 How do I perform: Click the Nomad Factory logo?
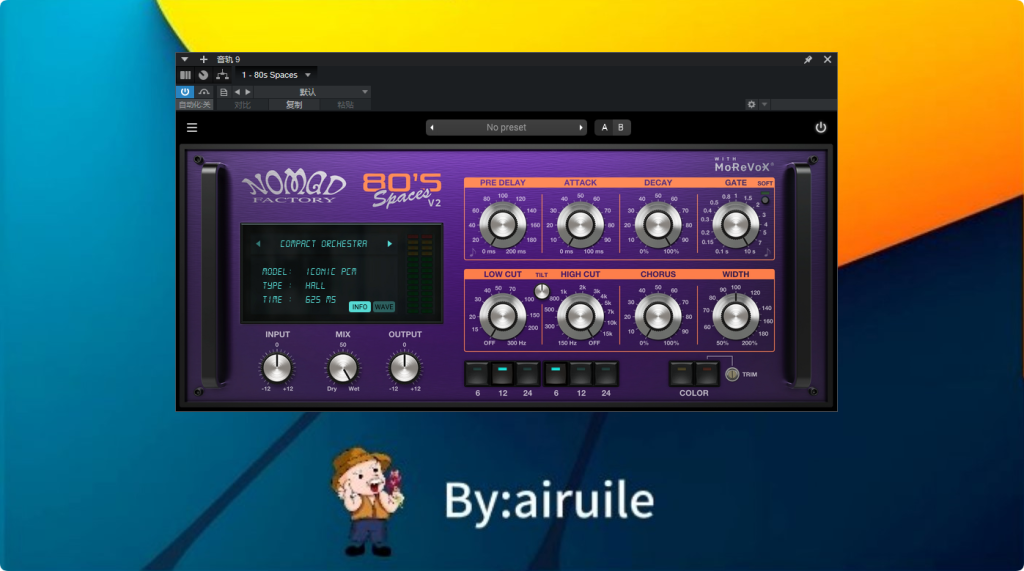(293, 188)
